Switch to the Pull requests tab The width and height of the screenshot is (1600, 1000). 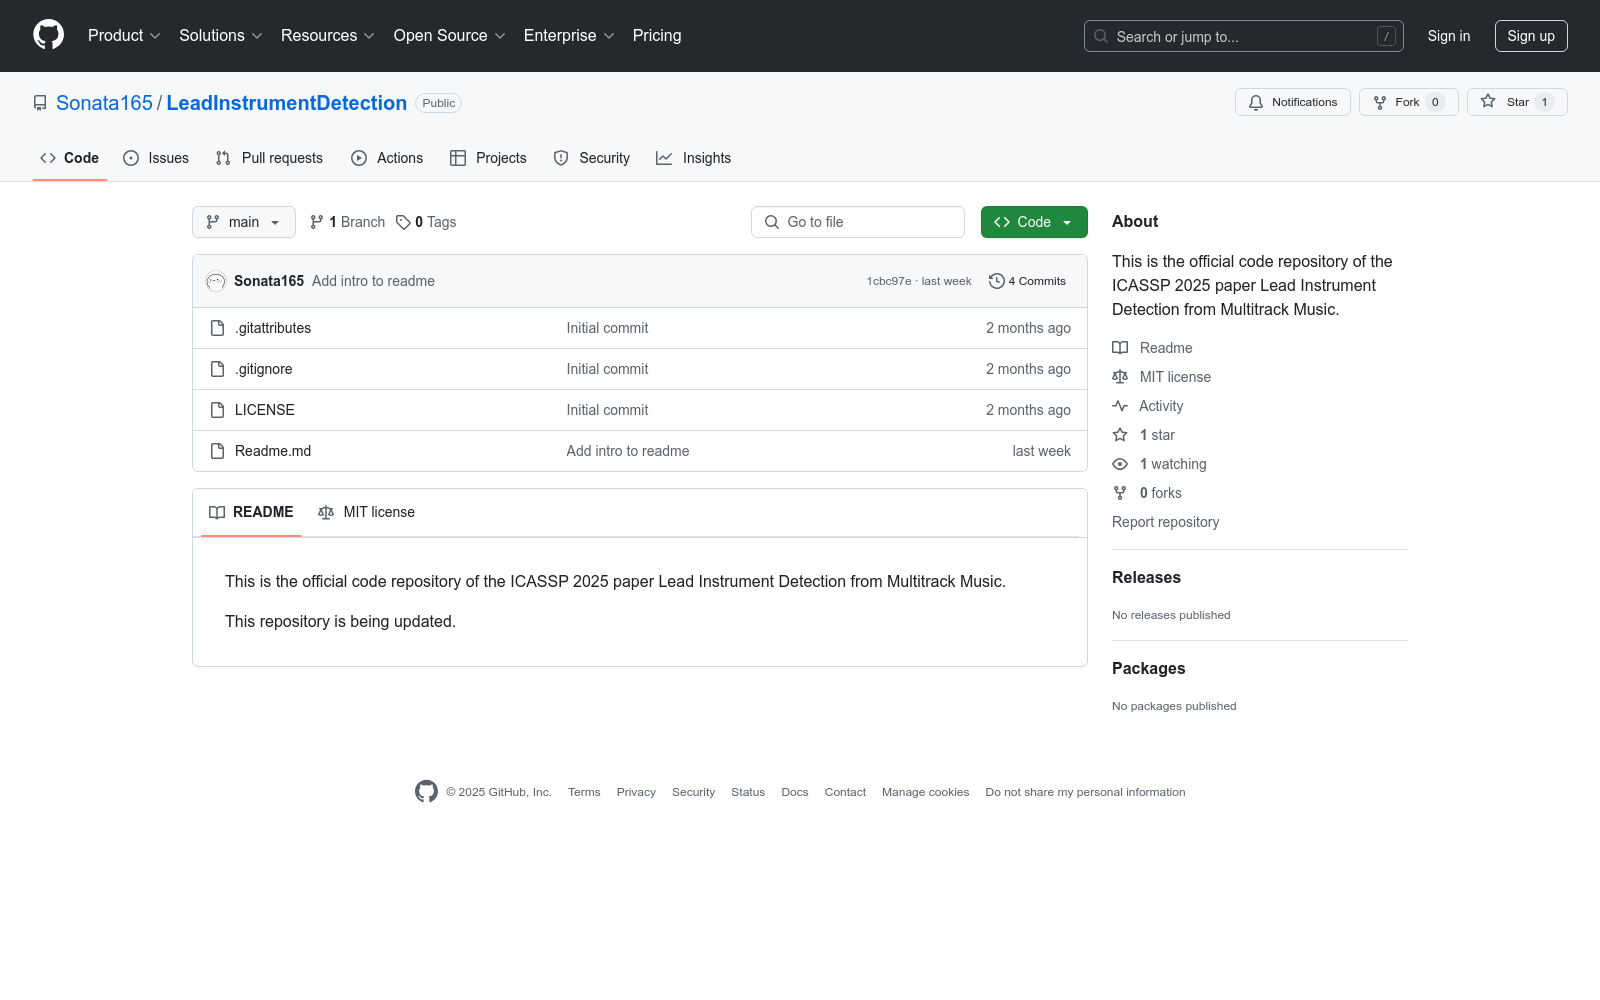click(269, 158)
